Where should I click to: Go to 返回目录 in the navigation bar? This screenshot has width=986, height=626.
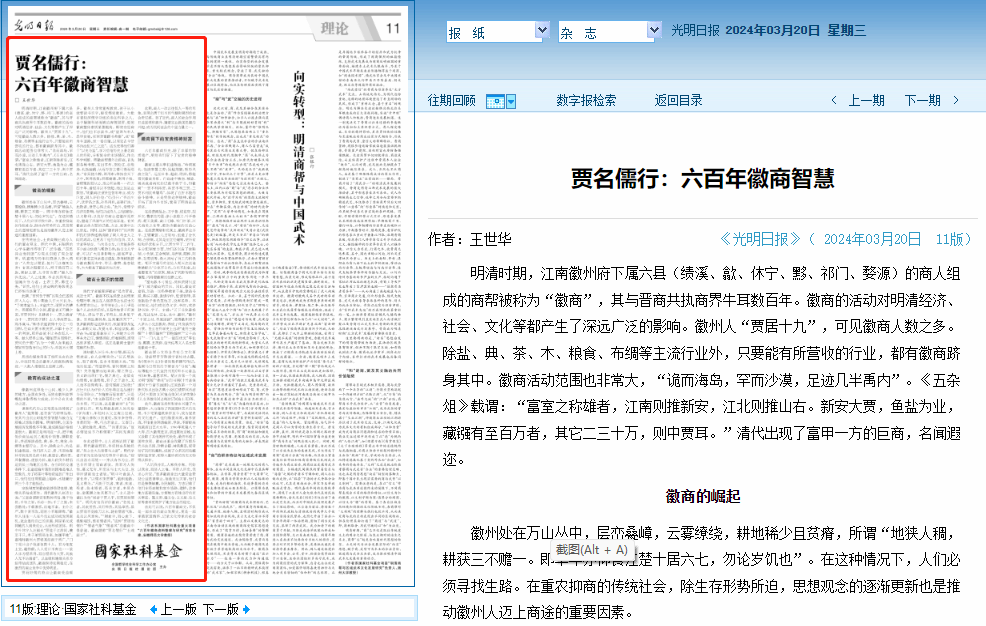pos(678,100)
